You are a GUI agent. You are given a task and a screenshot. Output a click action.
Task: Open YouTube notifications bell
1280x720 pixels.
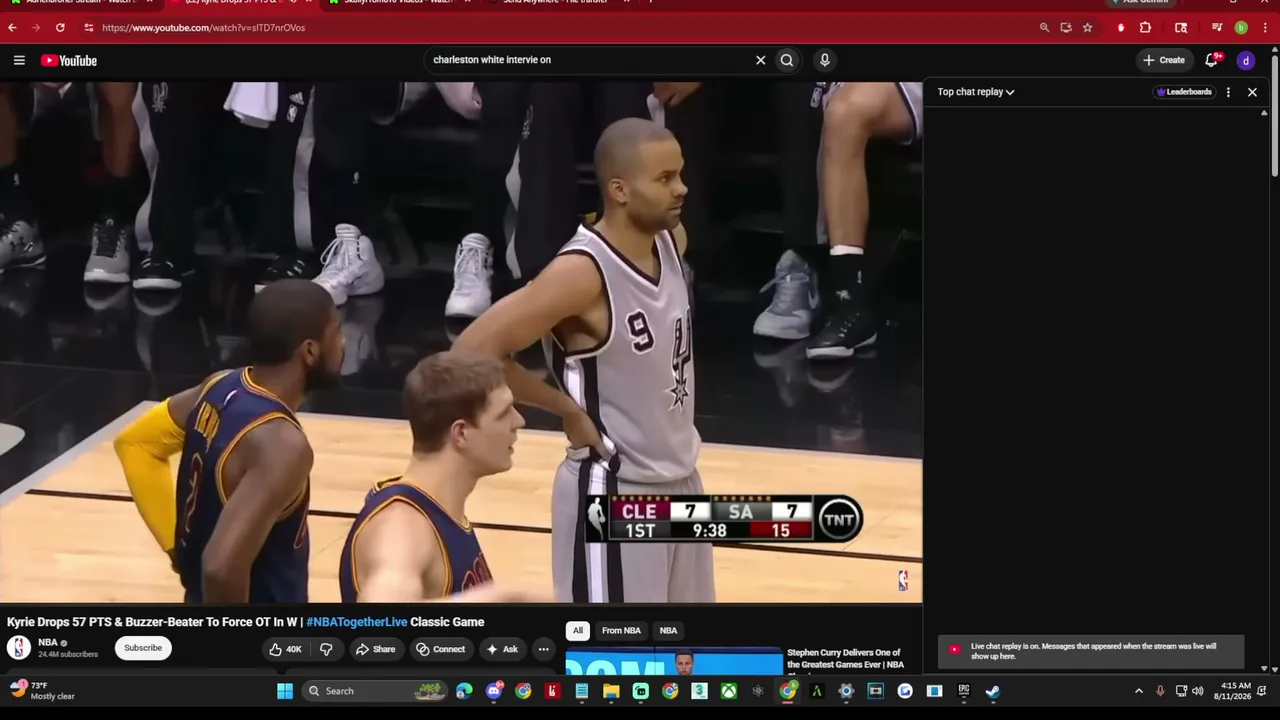pyautogui.click(x=1212, y=60)
